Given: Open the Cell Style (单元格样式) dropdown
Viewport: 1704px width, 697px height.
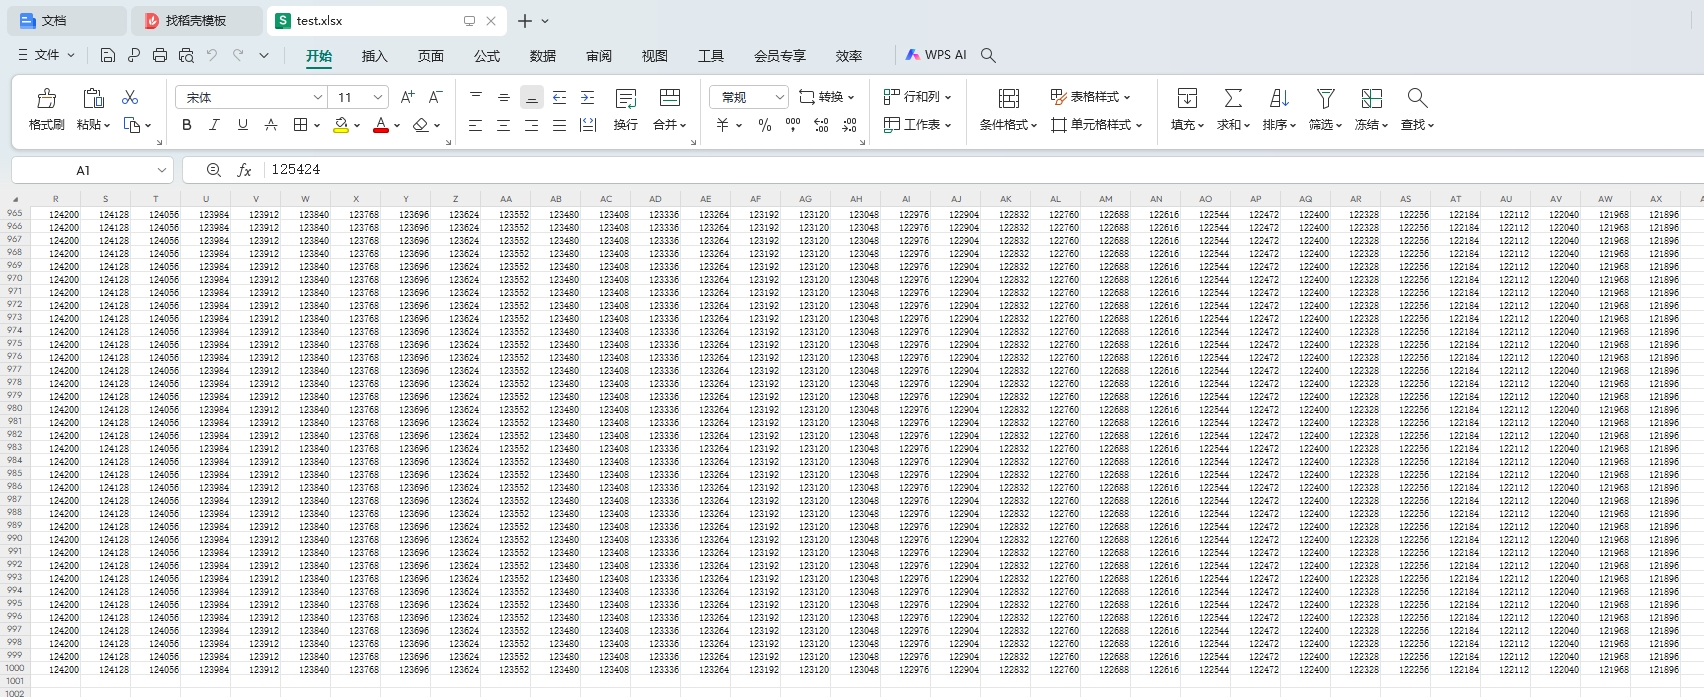Looking at the screenshot, I should click(1097, 125).
